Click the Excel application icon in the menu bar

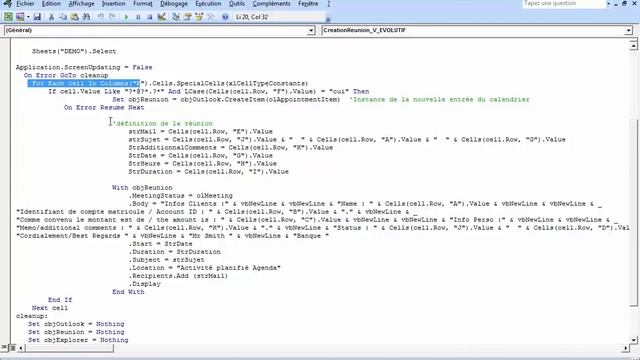click(x=7, y=4)
